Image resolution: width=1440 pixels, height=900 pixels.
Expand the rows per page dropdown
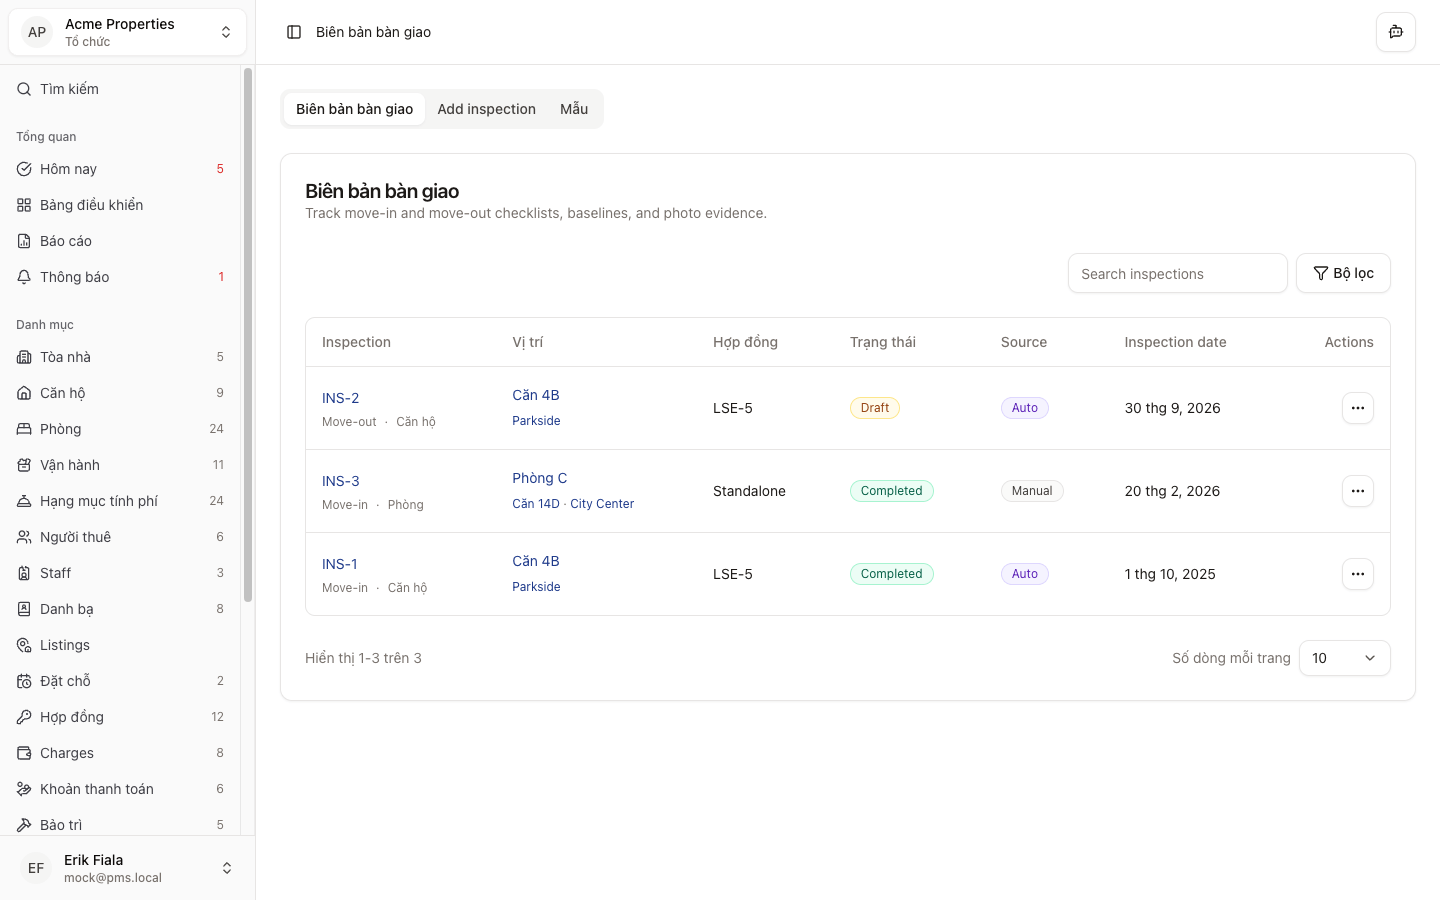(1344, 658)
